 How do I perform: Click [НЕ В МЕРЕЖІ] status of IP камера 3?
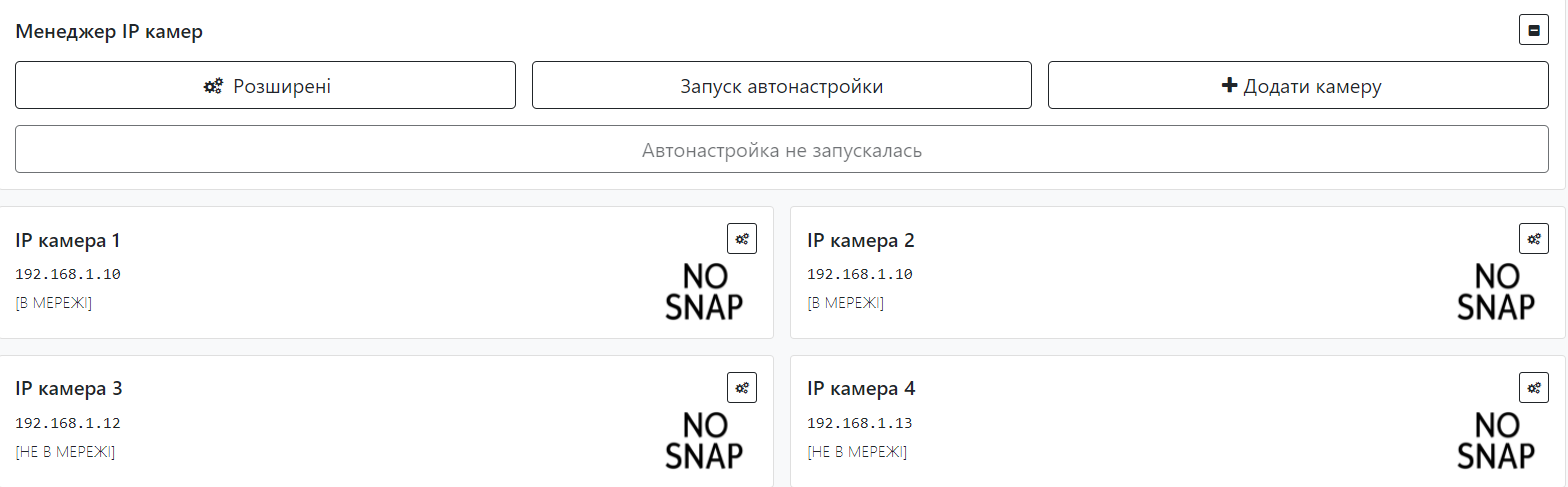(x=65, y=452)
